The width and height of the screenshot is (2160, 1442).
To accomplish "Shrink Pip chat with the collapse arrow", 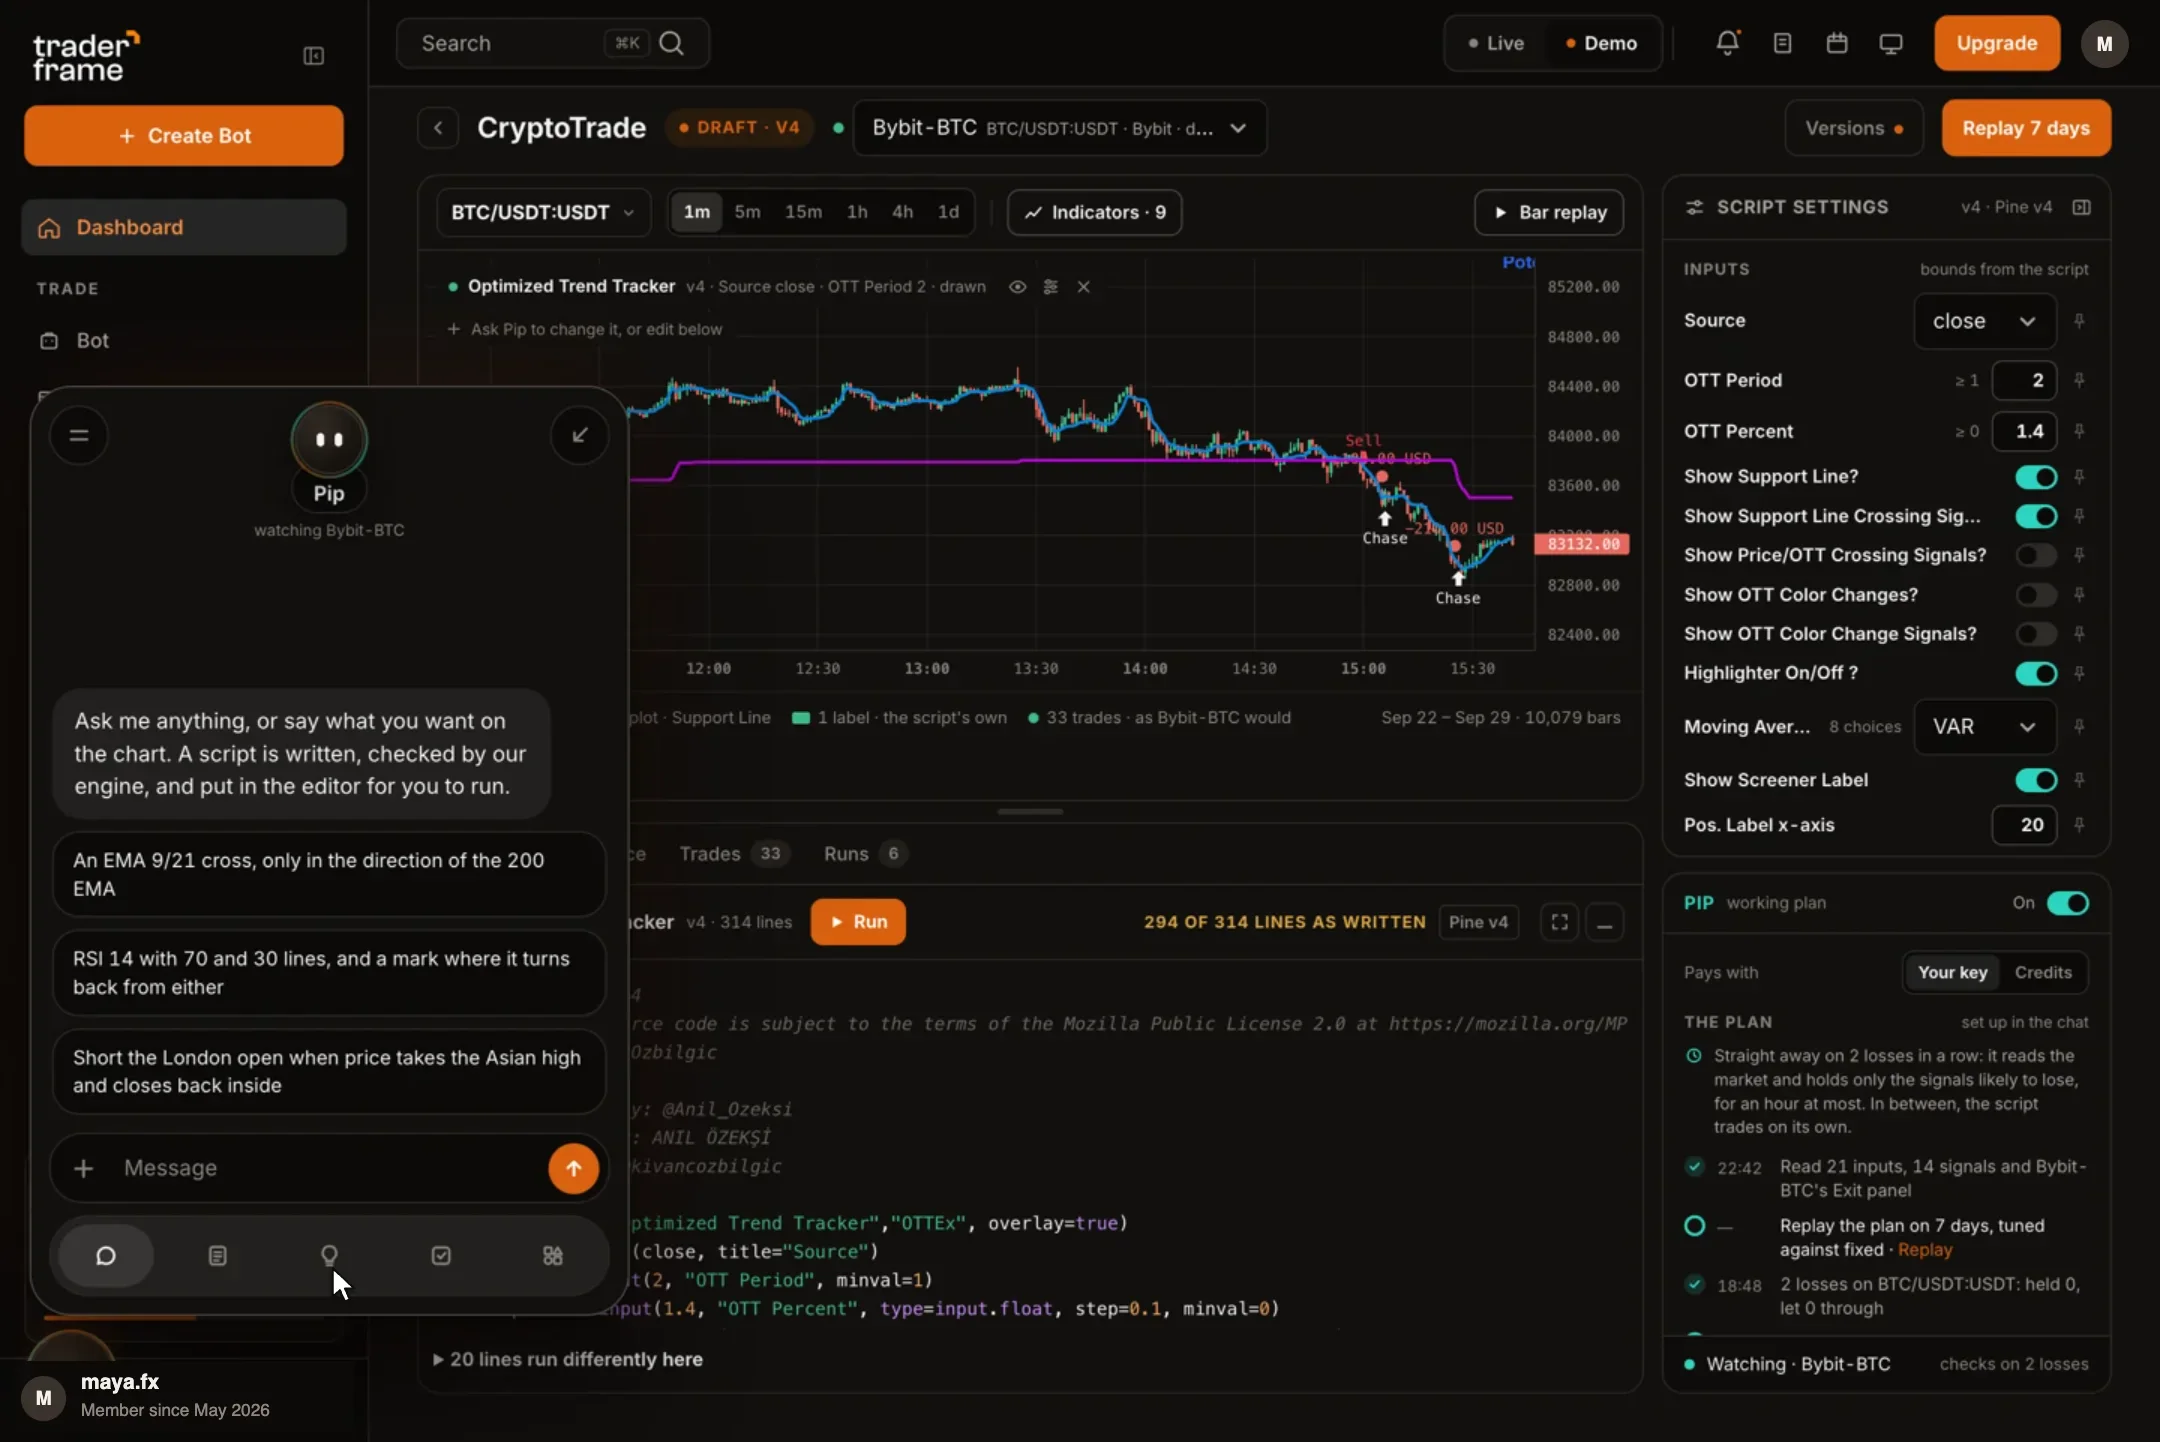I will tap(579, 435).
